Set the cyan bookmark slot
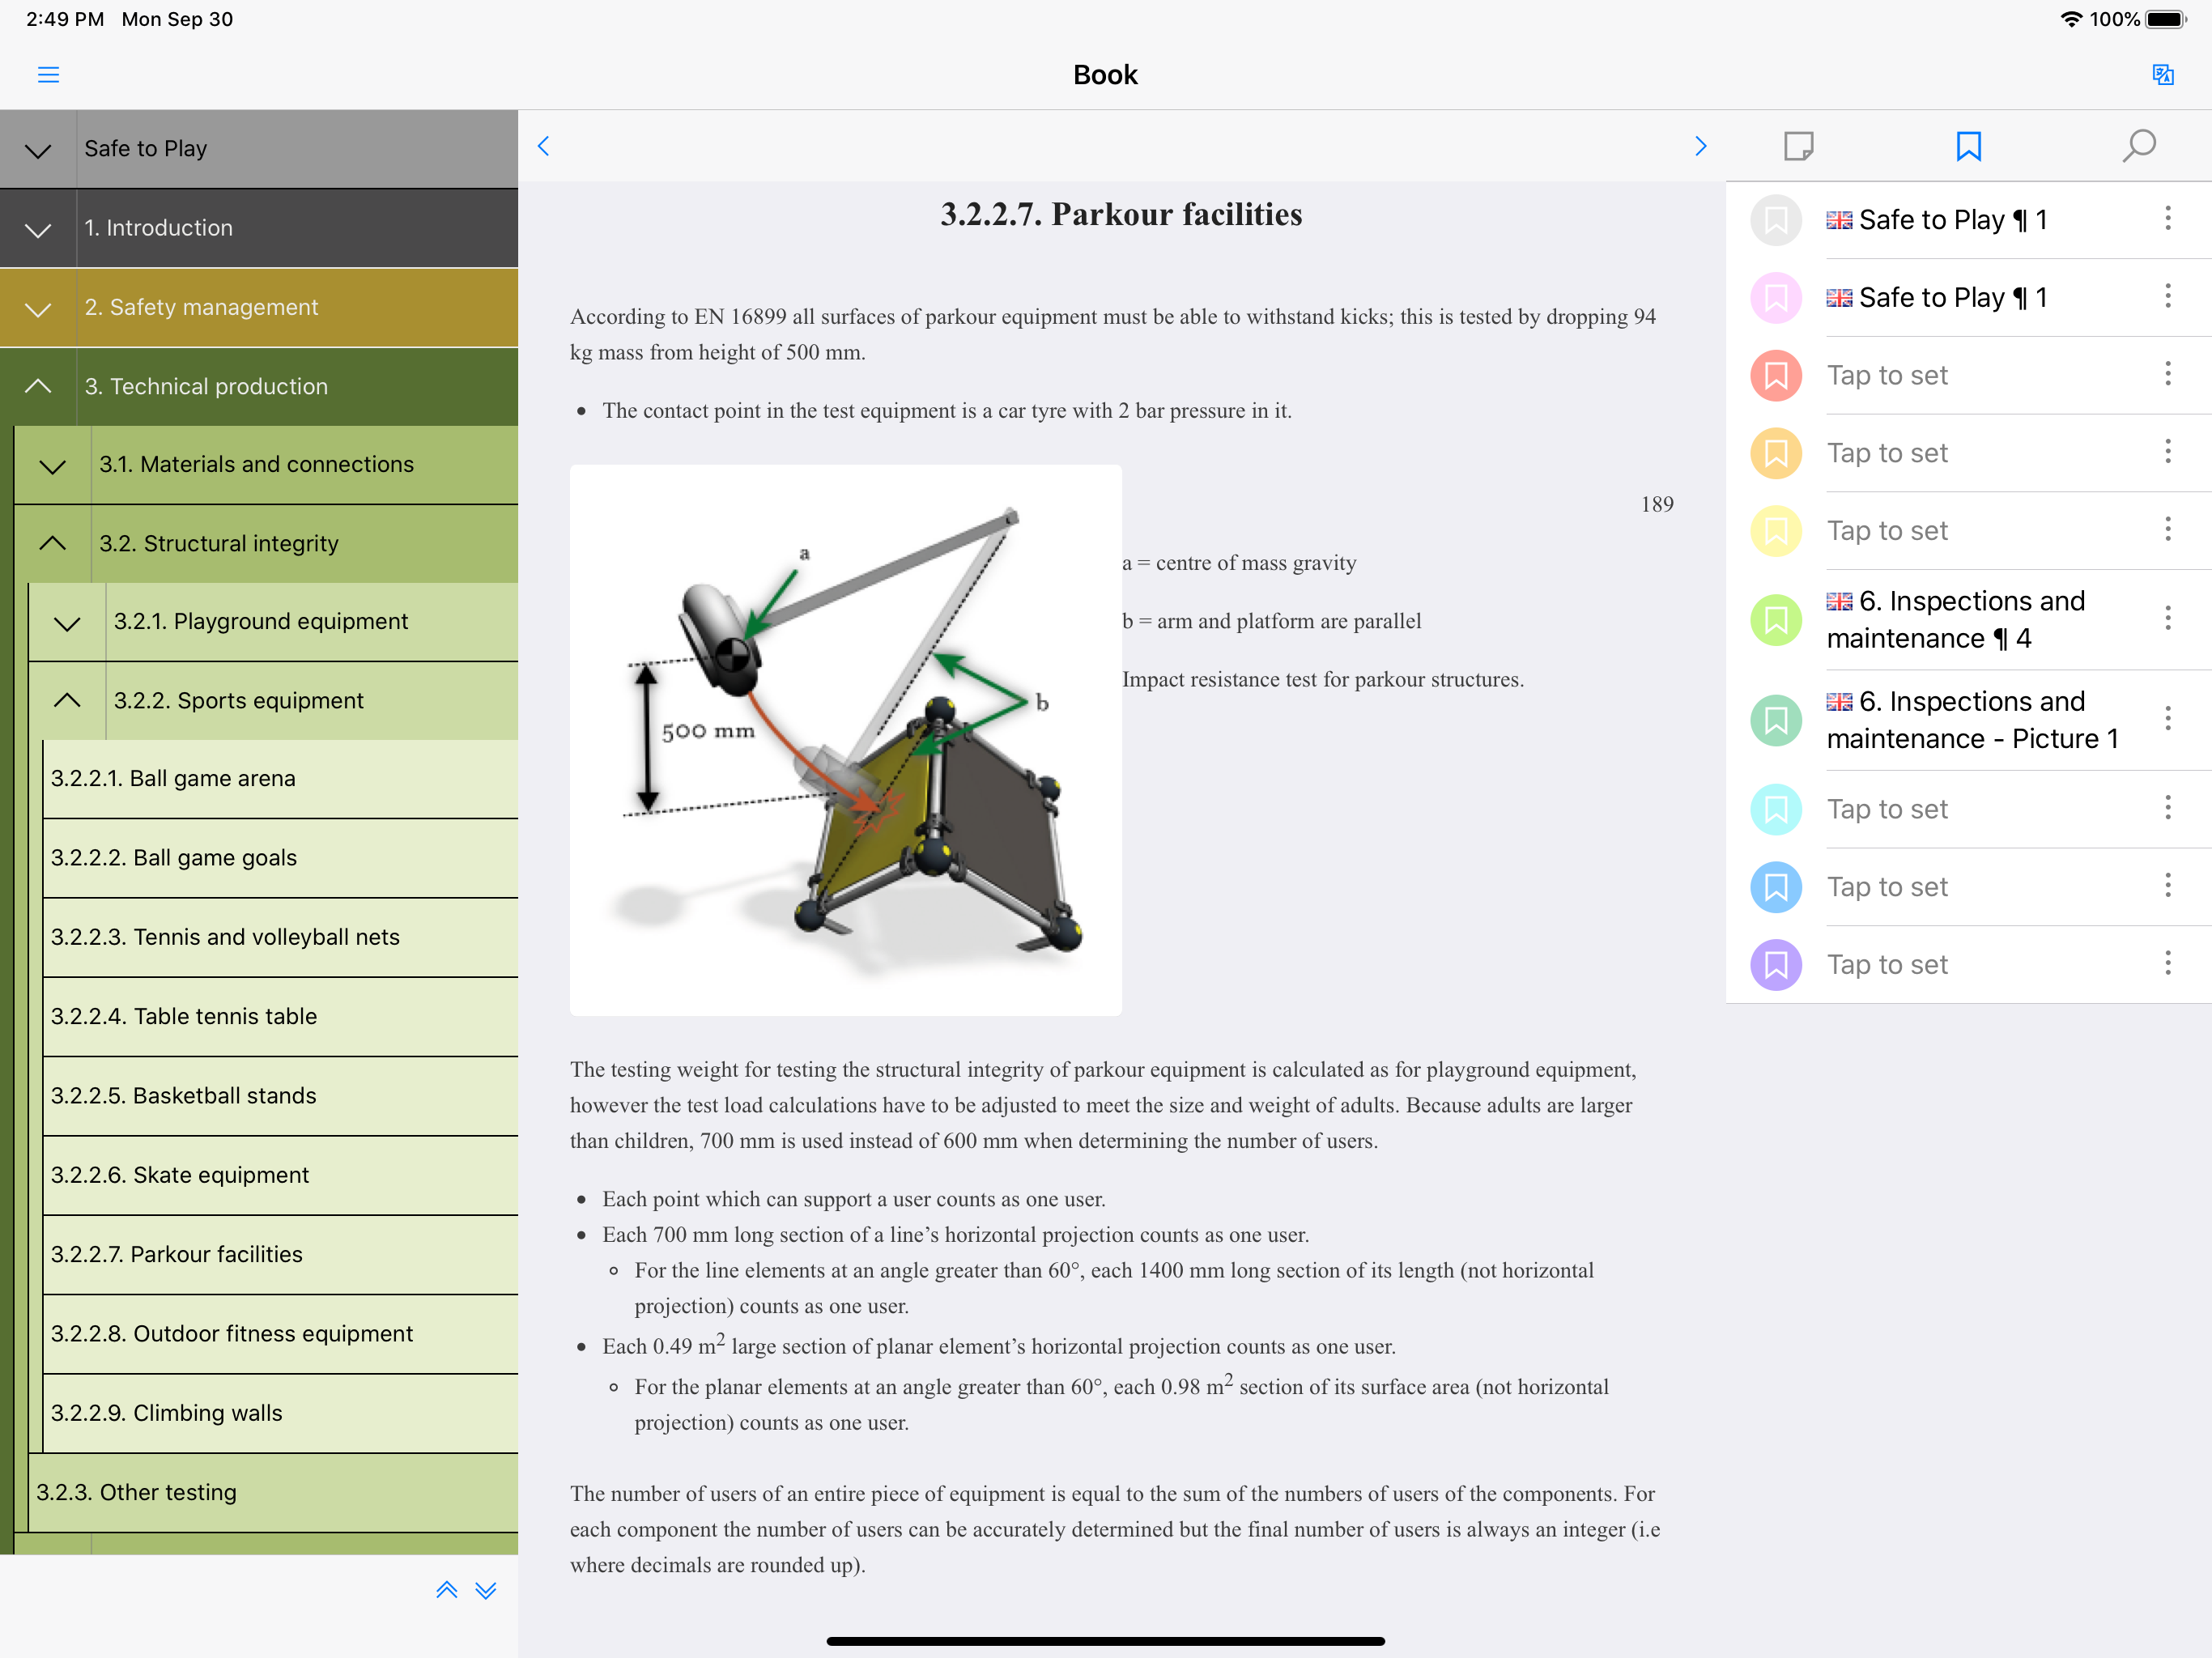The width and height of the screenshot is (2212, 1658). coord(1776,809)
